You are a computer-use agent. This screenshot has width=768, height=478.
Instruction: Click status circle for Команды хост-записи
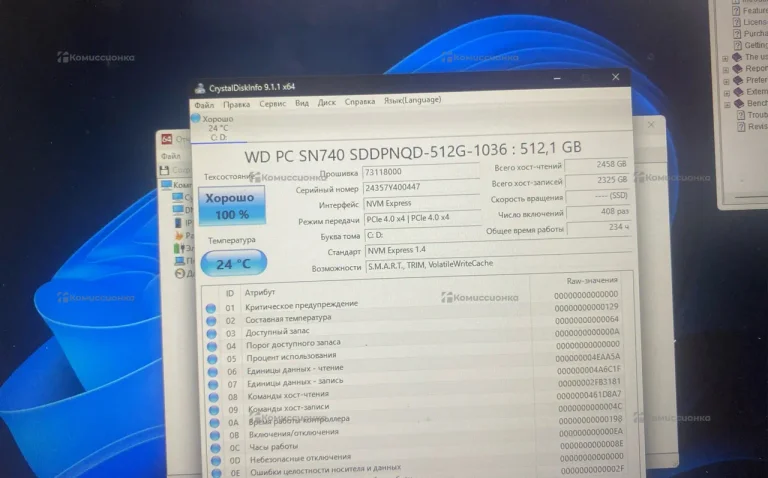pos(214,410)
